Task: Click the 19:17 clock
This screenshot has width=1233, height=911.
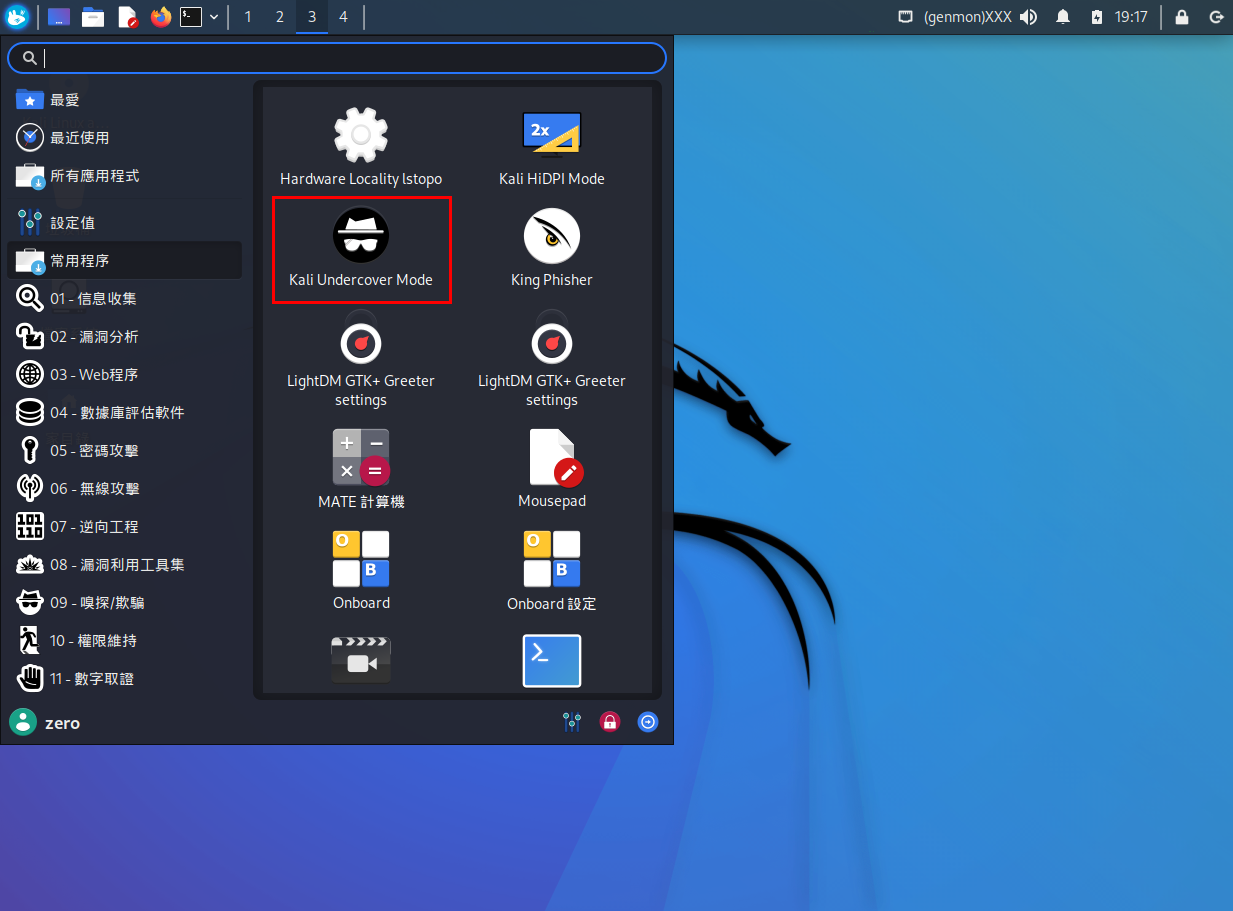Action: [1131, 17]
